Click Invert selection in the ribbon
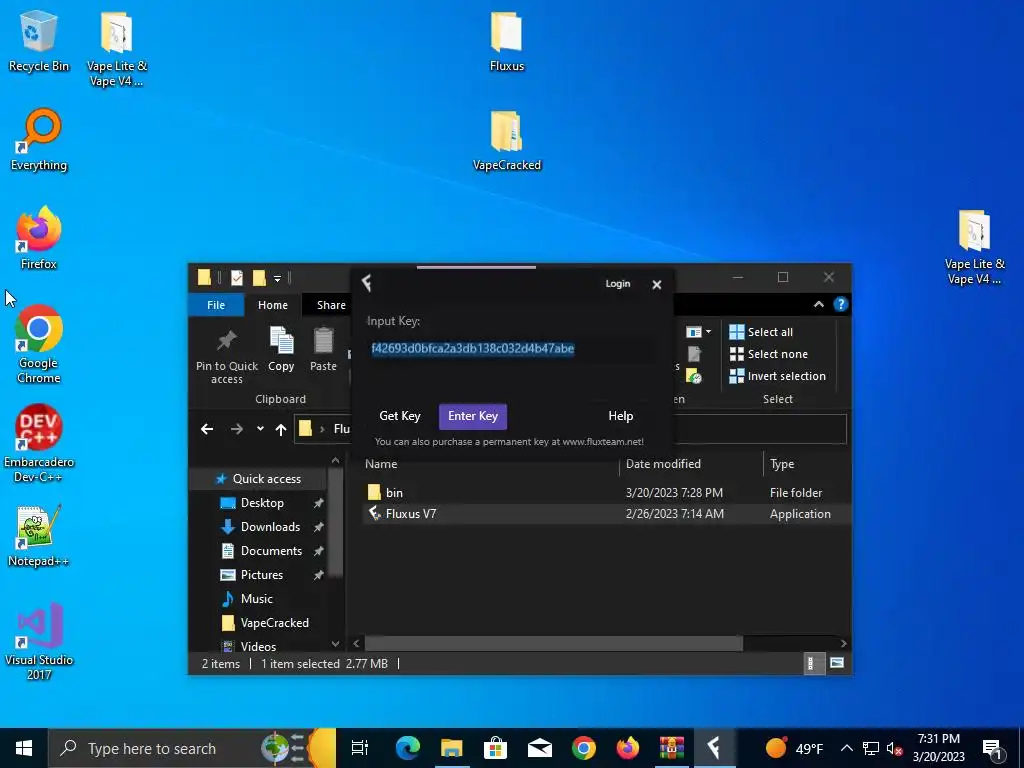 pos(777,376)
